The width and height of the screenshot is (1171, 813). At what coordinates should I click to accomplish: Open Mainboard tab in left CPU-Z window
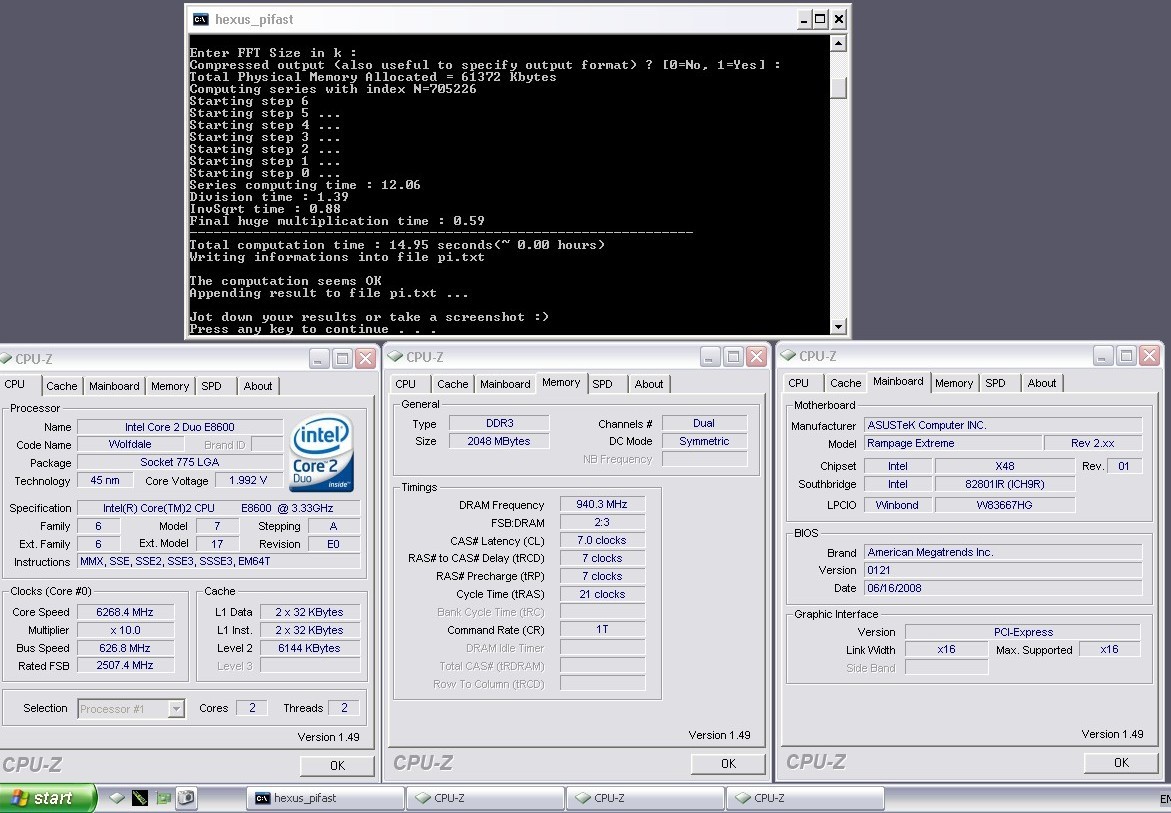(114, 386)
